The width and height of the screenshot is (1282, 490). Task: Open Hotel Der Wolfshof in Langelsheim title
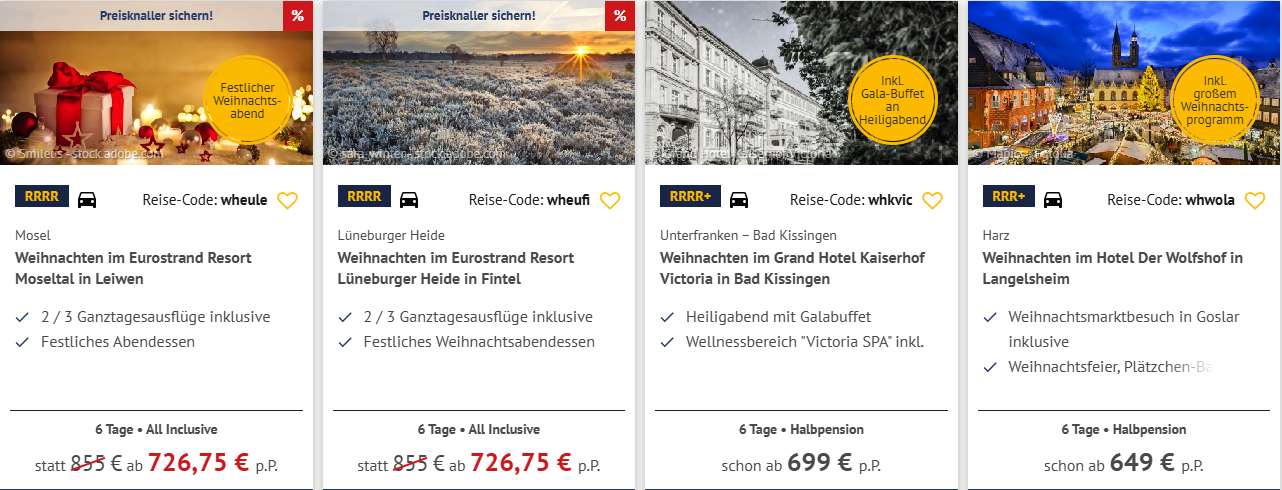1113,268
